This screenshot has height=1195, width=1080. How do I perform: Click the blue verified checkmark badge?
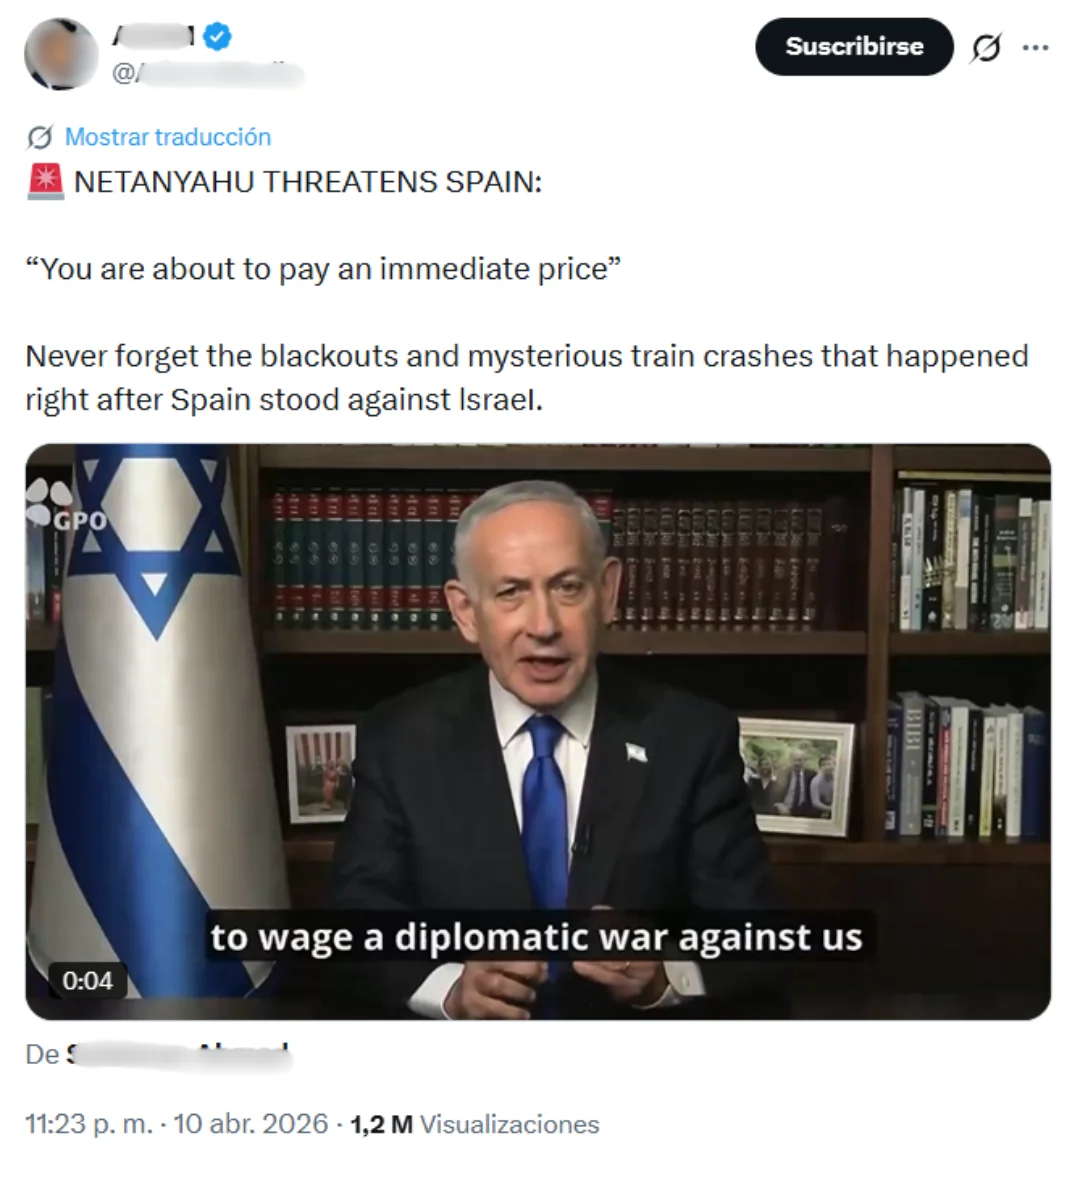(218, 37)
